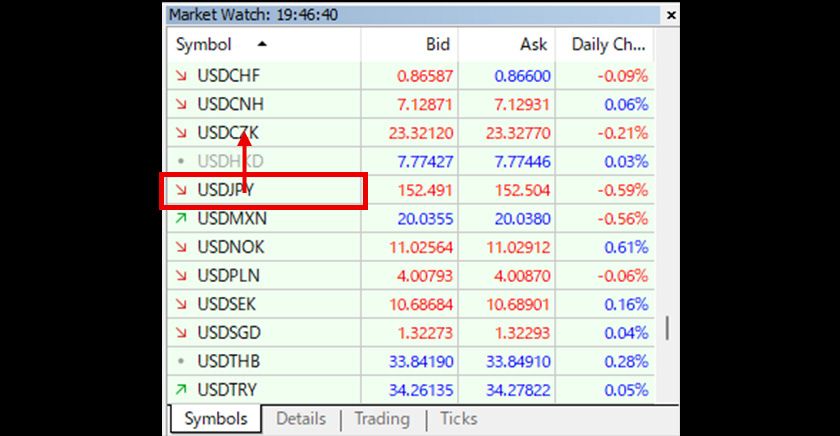This screenshot has height=436, width=840.
Task: Switch to the Details tab
Action: coord(300,419)
